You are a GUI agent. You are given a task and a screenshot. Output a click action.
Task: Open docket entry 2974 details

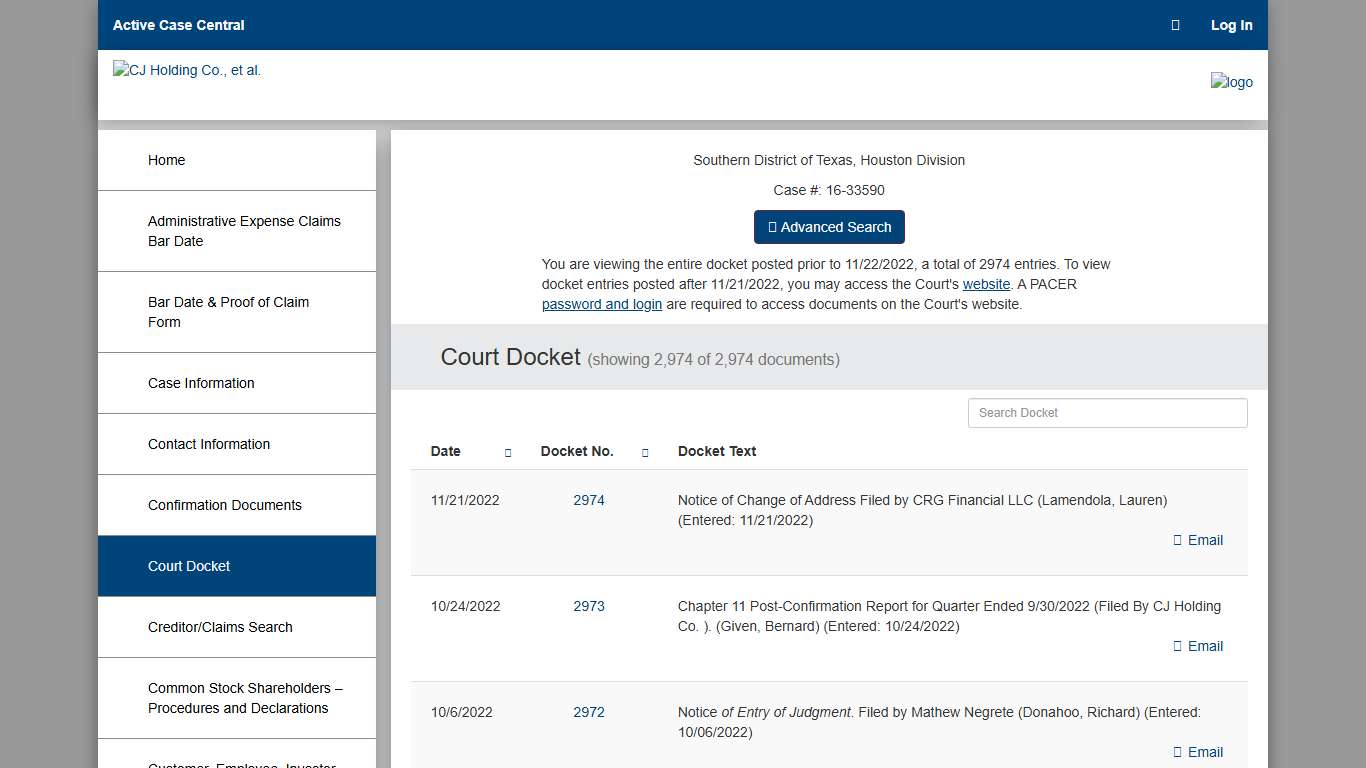[589, 500]
